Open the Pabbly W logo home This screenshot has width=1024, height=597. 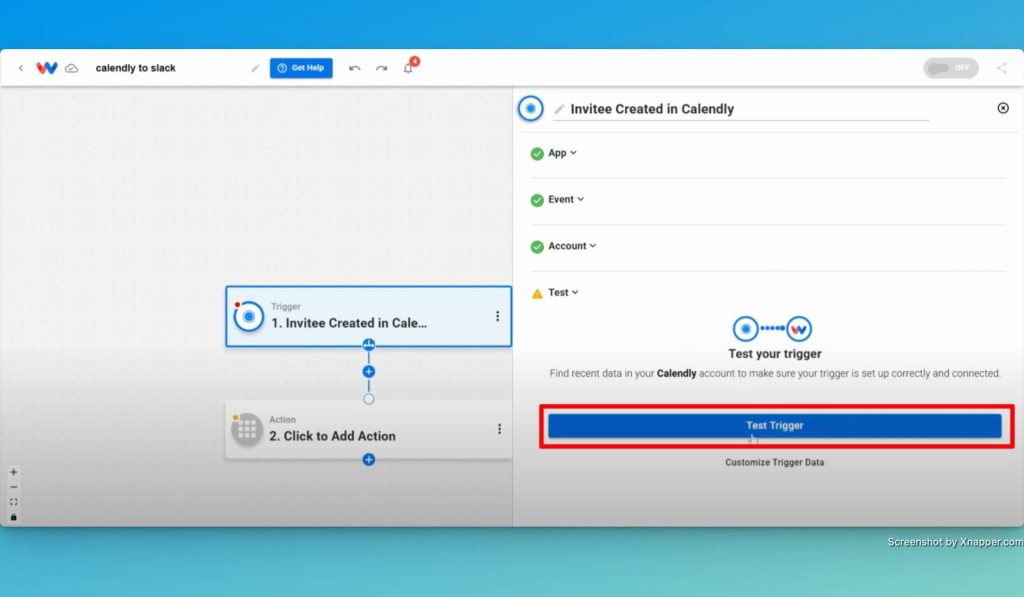pyautogui.click(x=46, y=68)
